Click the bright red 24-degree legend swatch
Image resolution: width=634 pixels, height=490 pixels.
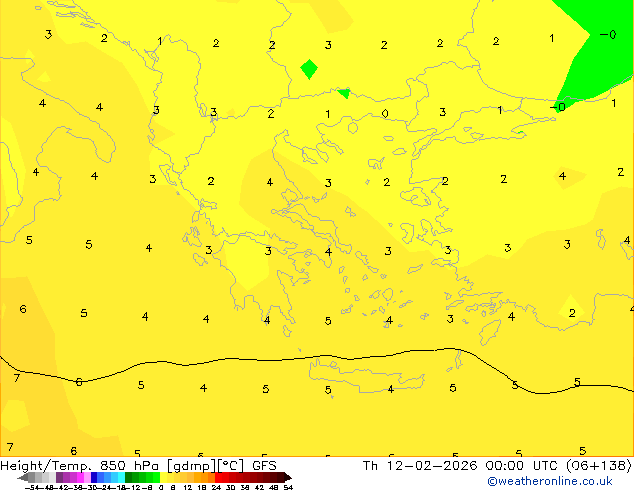[218, 478]
